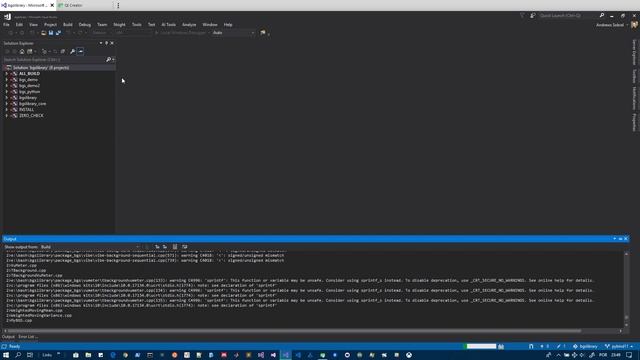Click Collapse All icon in Solution Explorer
Viewport: 640px width, 360px height.
click(x=62, y=51)
